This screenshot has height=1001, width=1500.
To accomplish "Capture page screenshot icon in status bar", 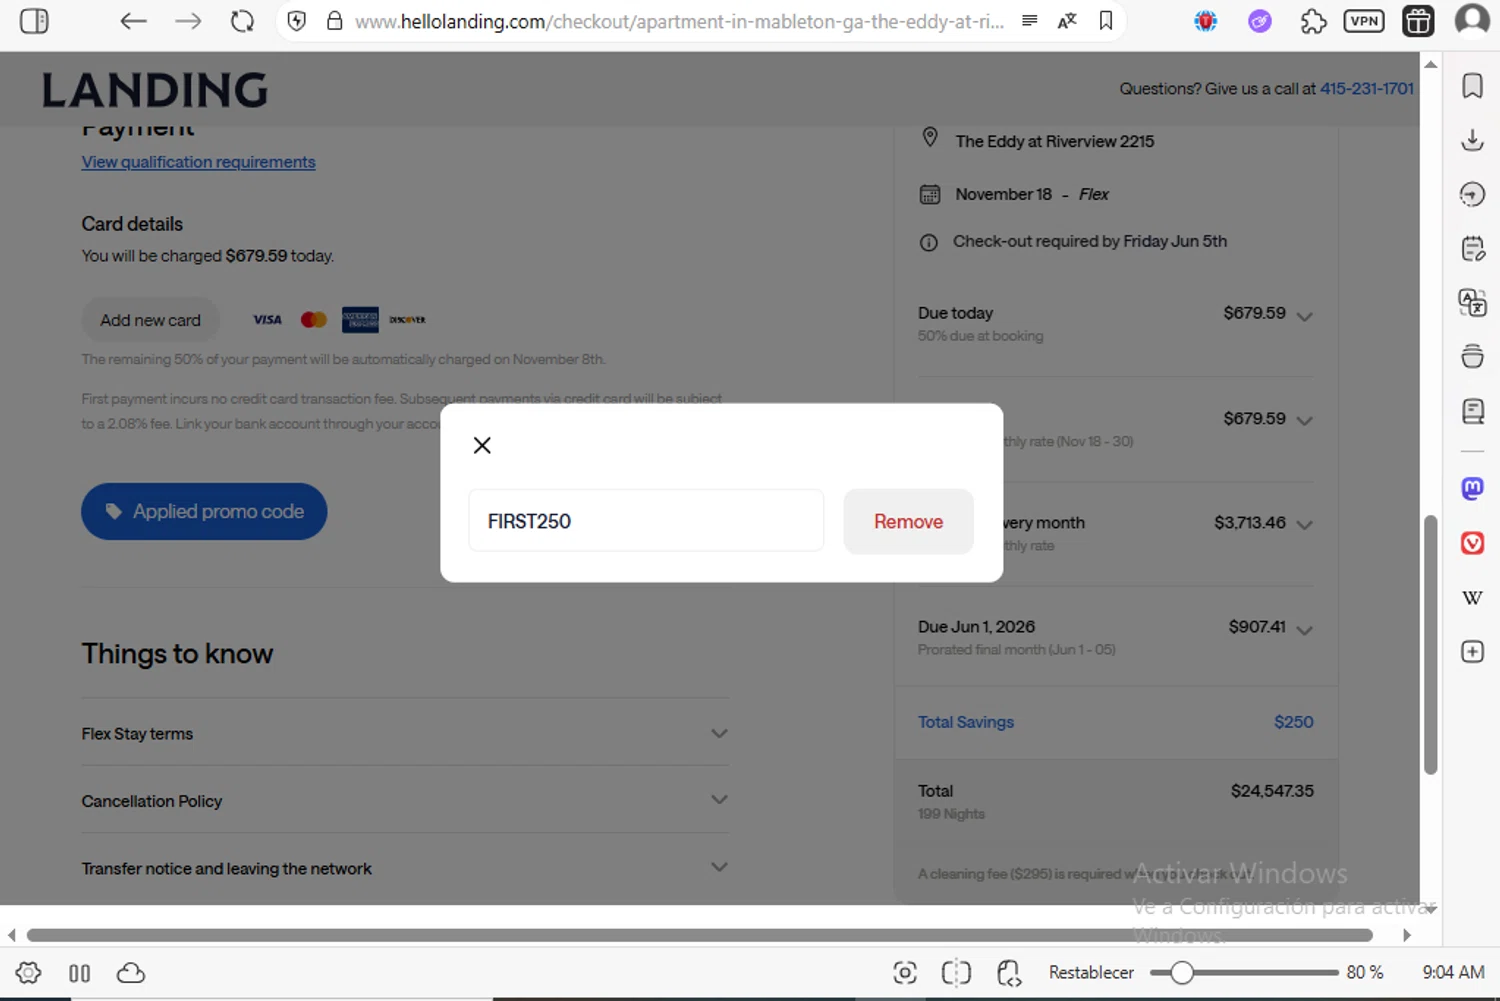I will pyautogui.click(x=905, y=973).
